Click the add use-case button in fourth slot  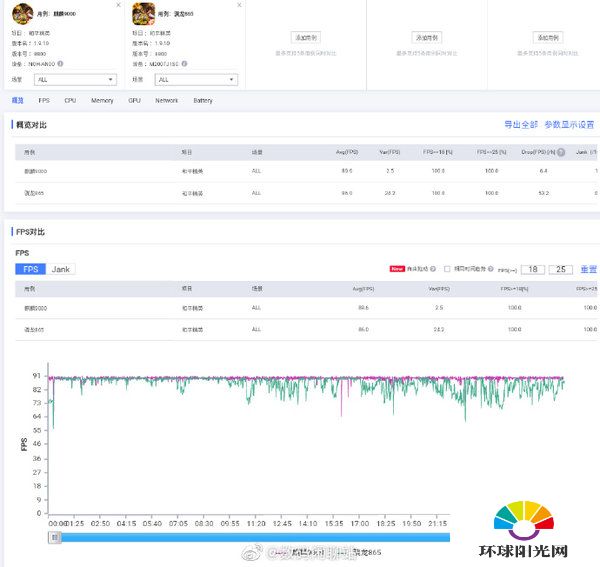pos(427,37)
